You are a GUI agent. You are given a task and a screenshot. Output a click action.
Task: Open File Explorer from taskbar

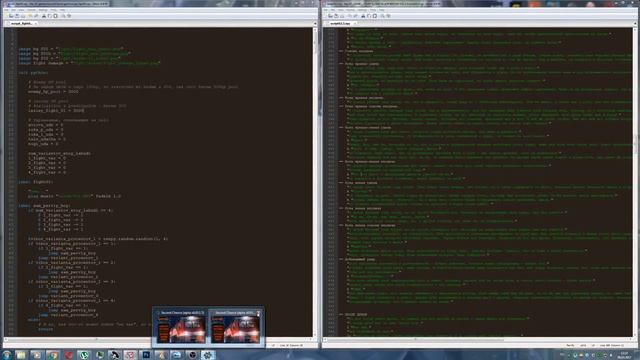(21, 355)
